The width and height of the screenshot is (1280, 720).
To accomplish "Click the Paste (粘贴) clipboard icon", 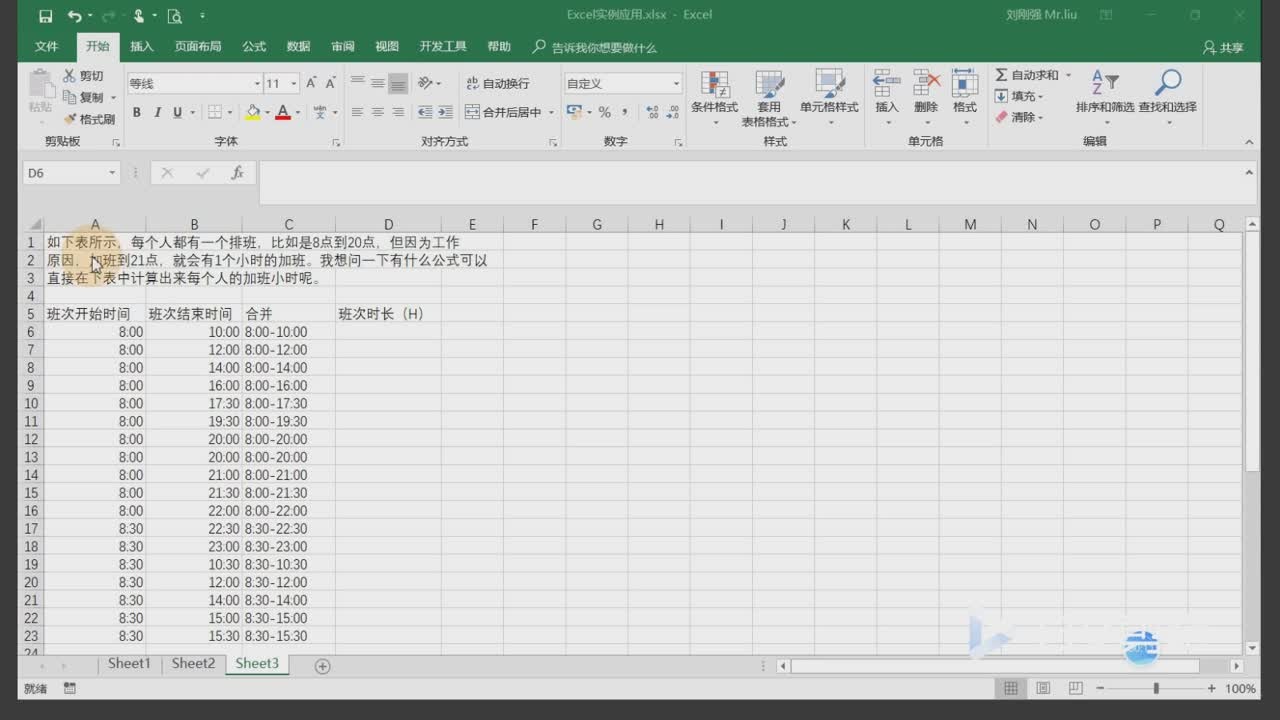I will click(x=40, y=84).
